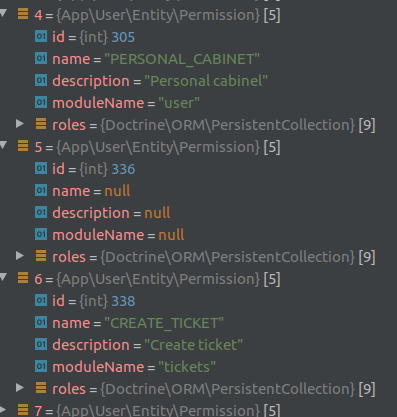Select the id = {int} 338 row
397x417 pixels.
point(198,301)
